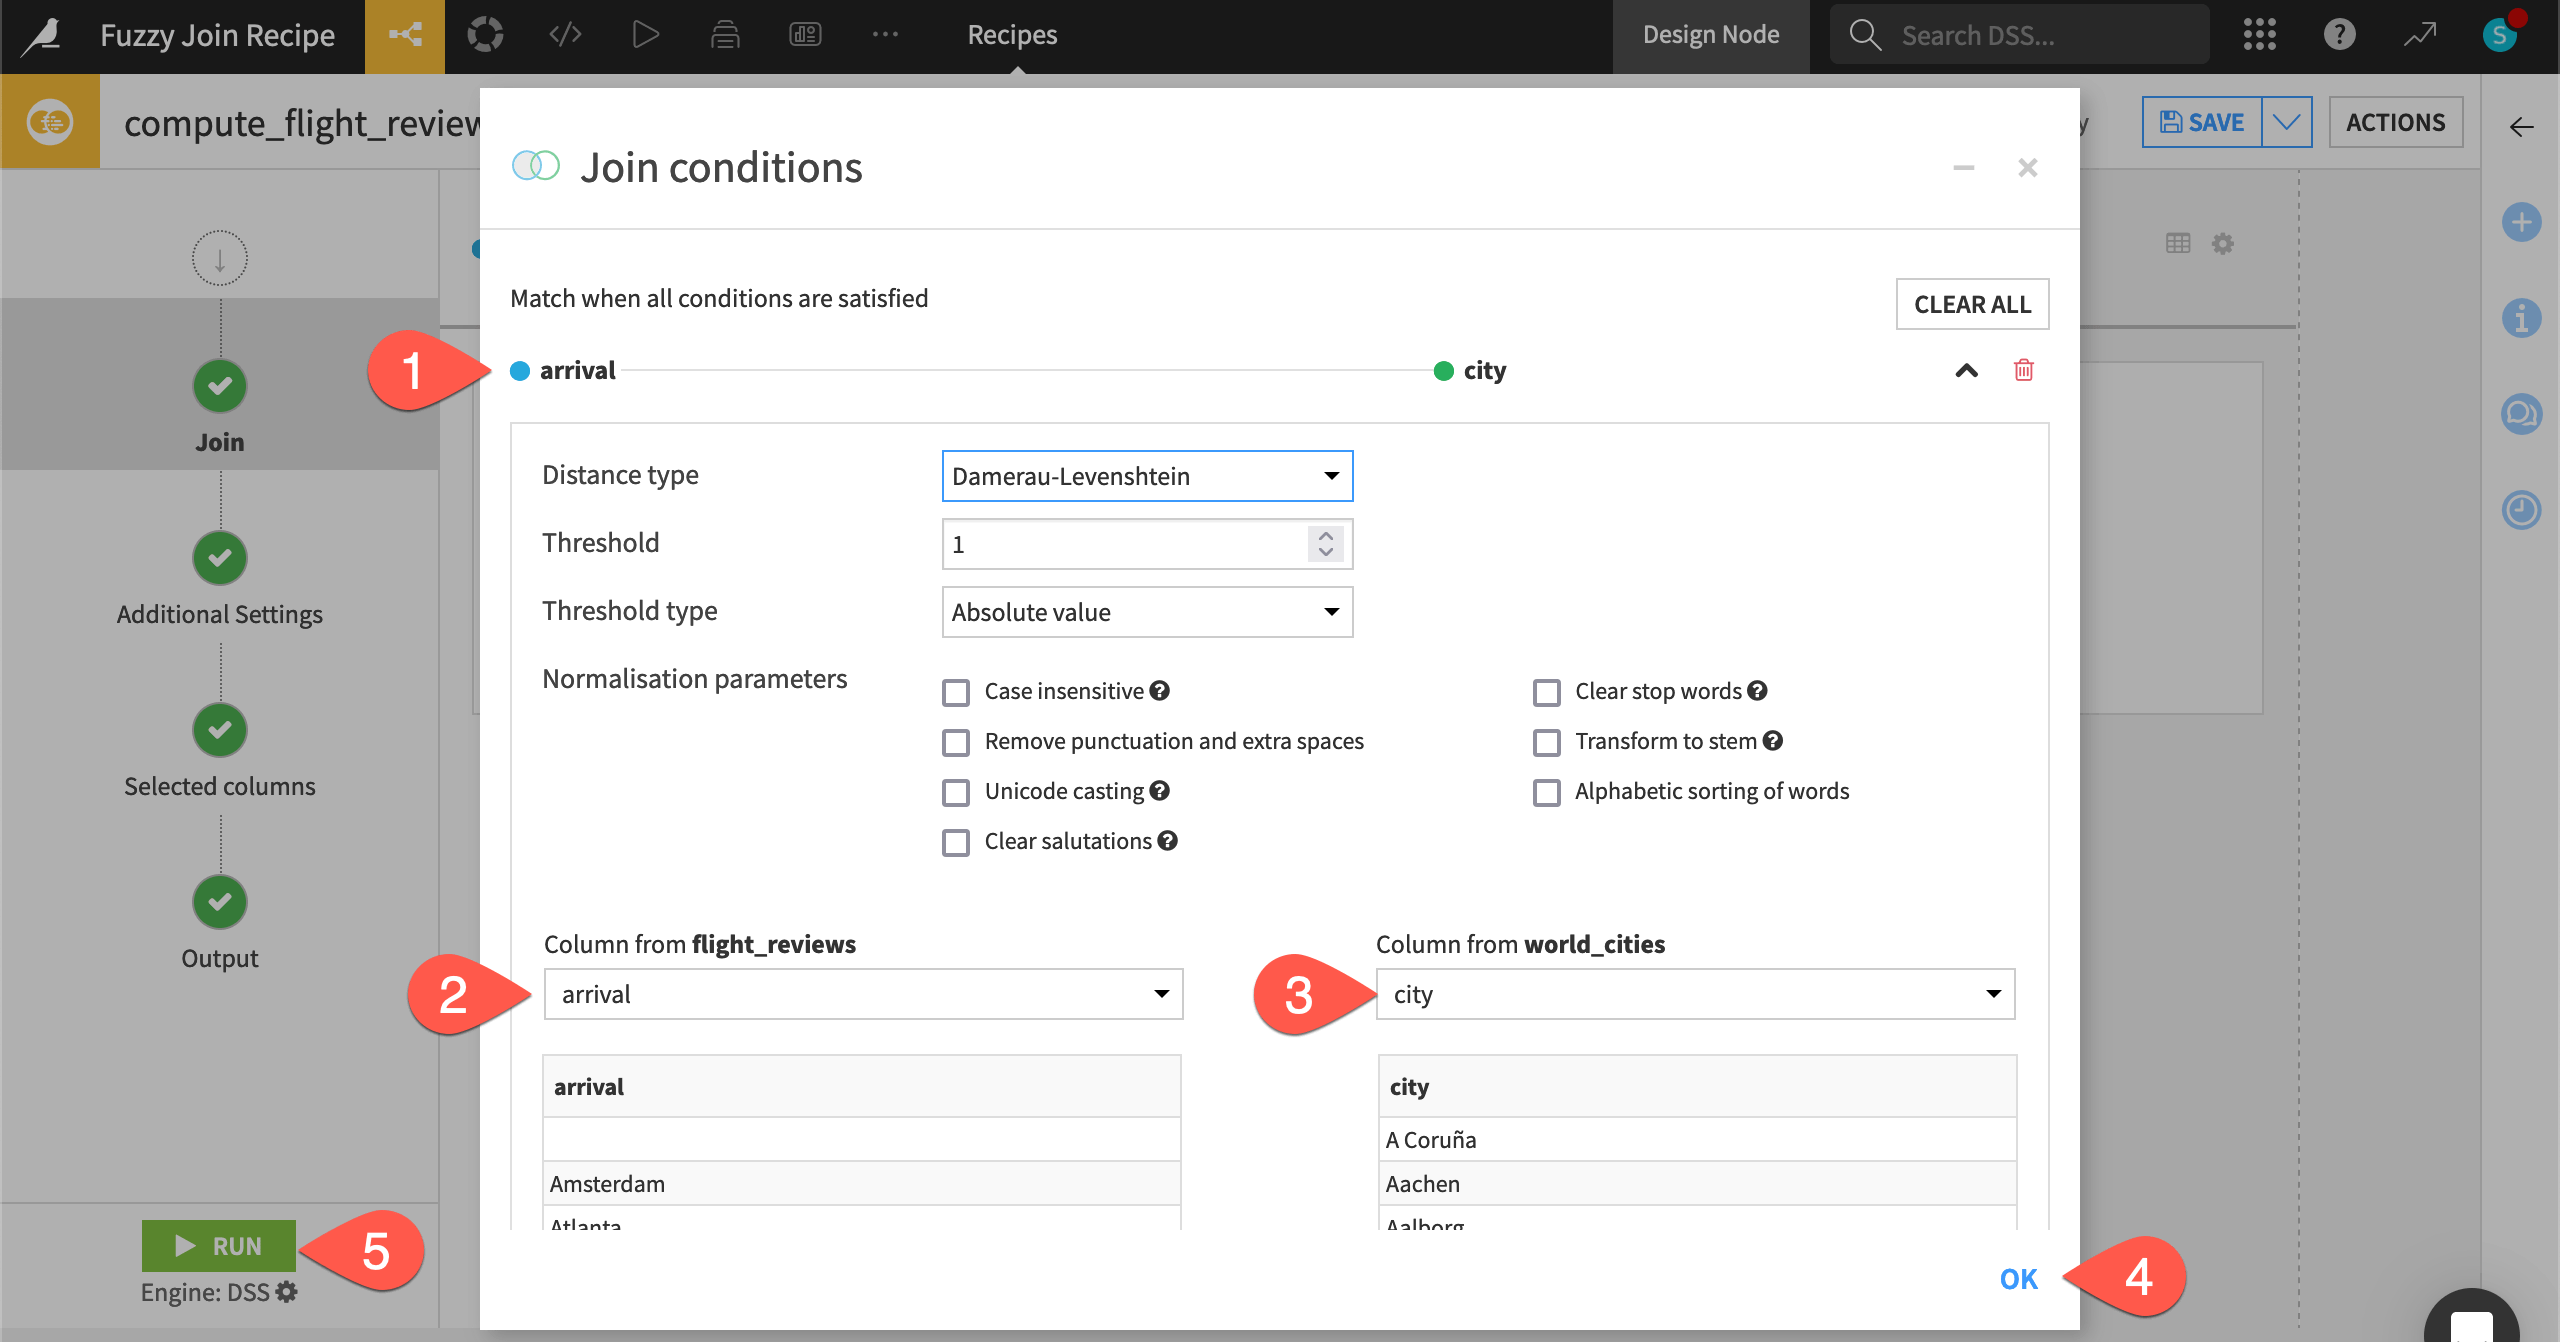Click the Clear salutations help icon
Image resolution: width=2560 pixels, height=1342 pixels.
[x=1167, y=841]
